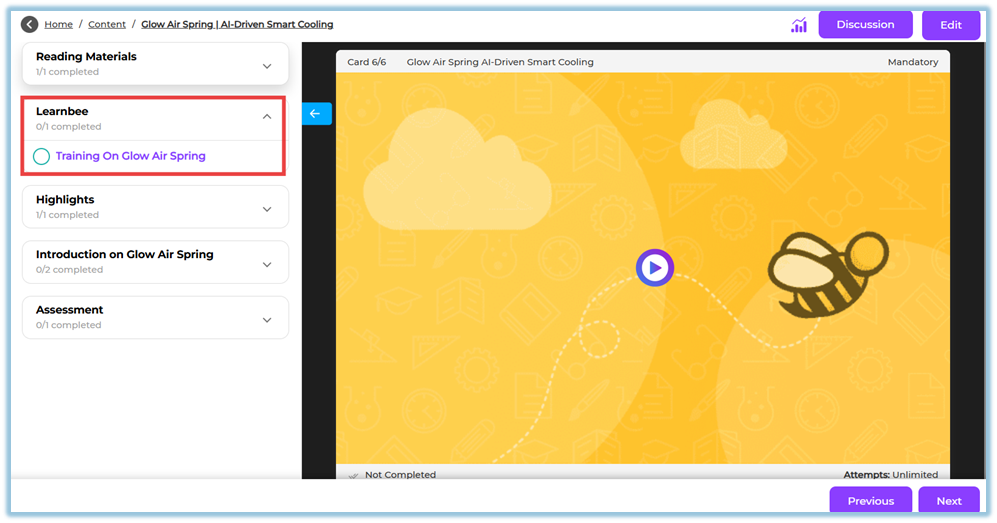Expand the Reading Materials section
Screen dimensions: 997x523
tap(266, 66)
